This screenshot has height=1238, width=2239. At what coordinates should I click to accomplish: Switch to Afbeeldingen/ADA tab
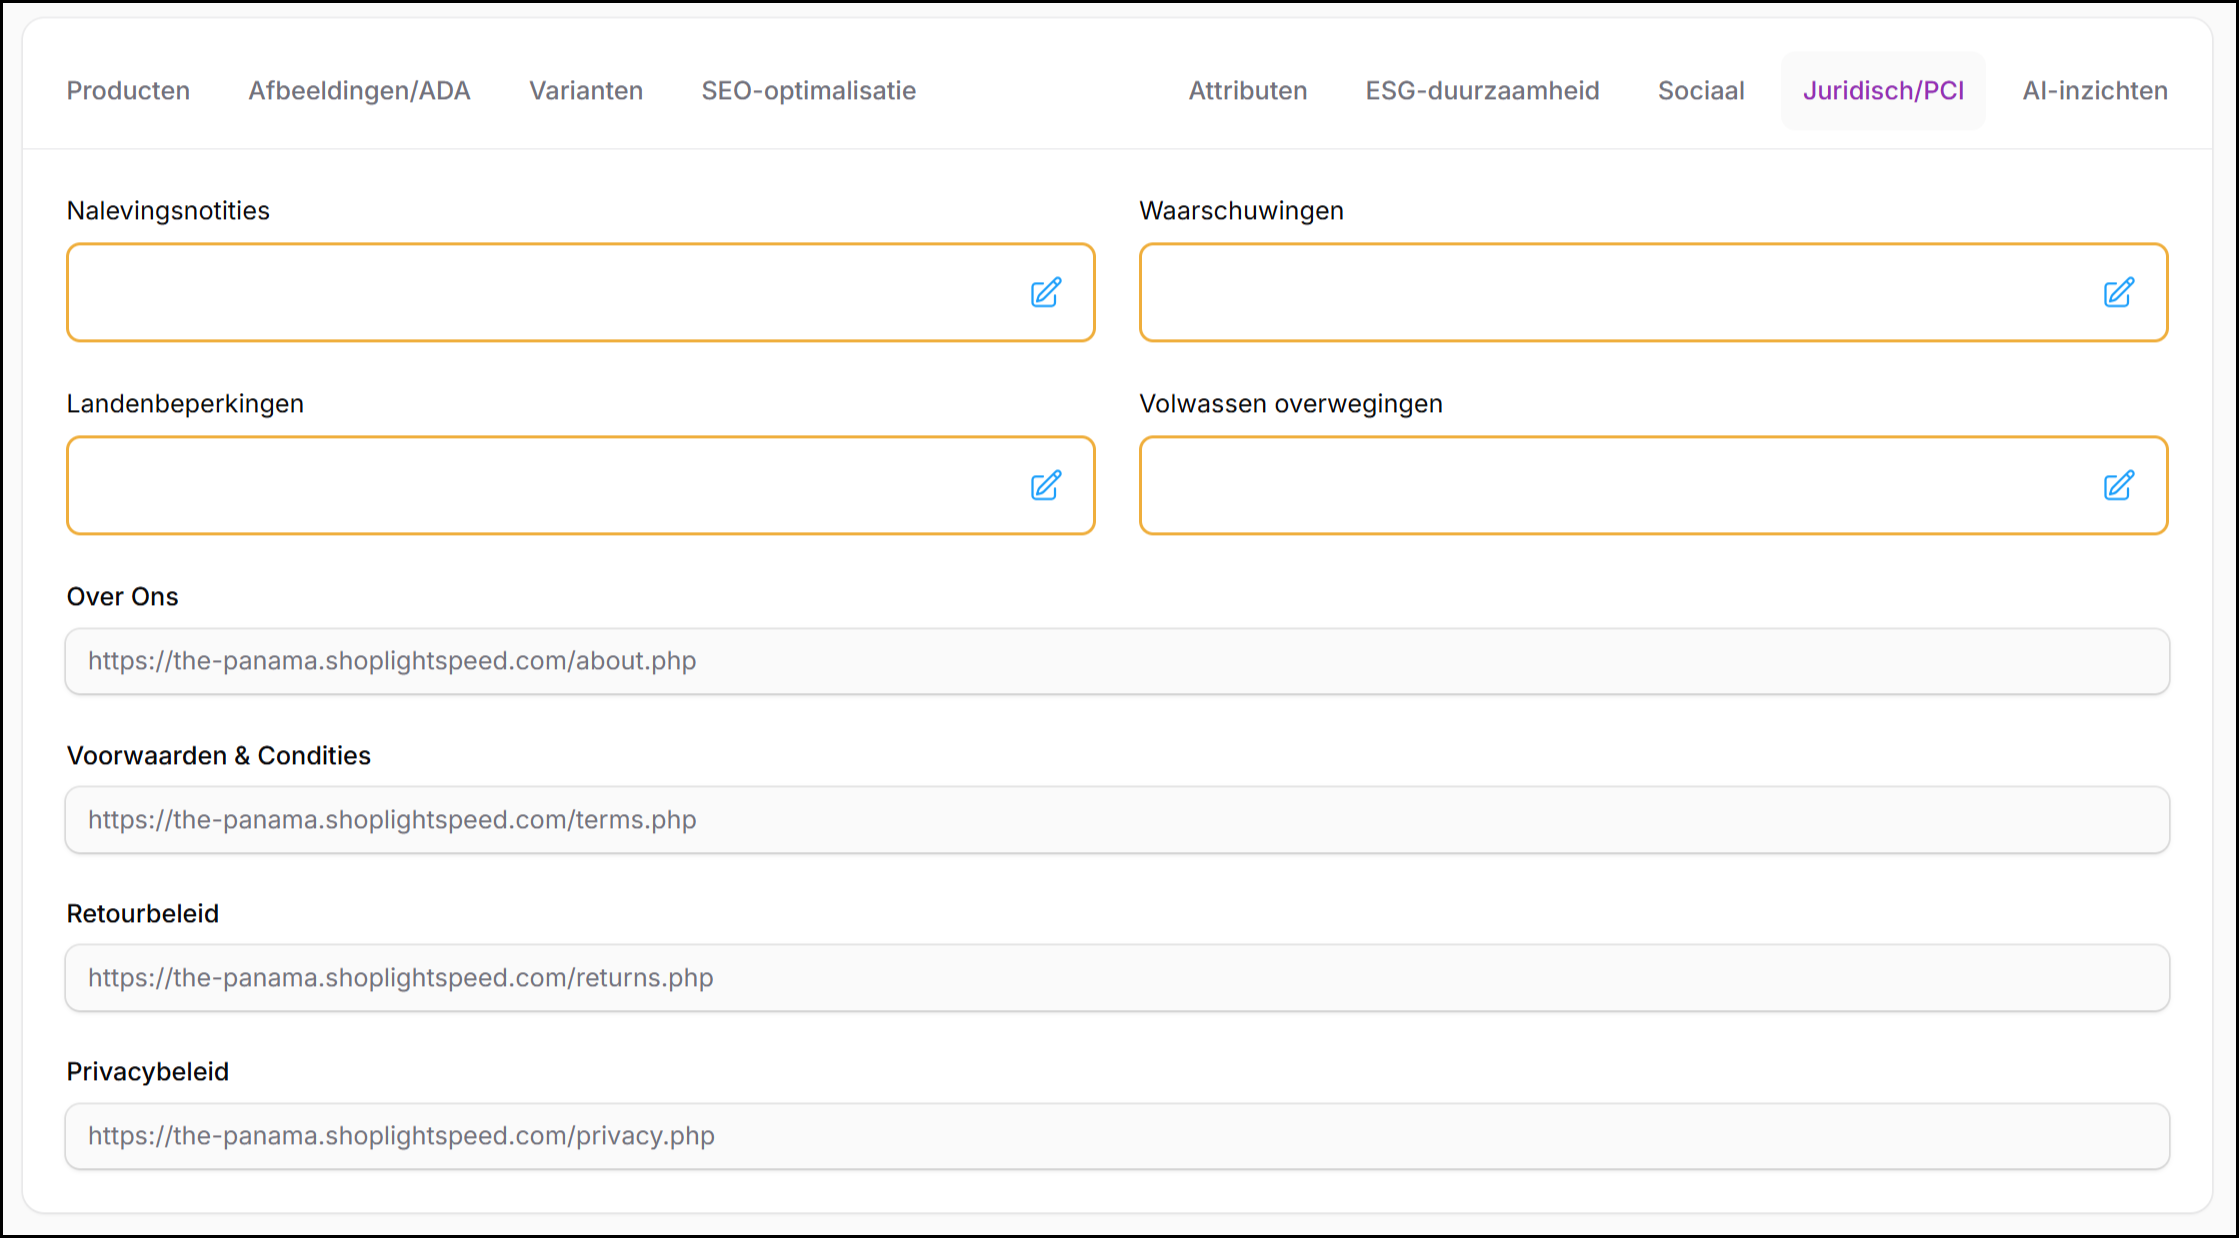pos(359,91)
